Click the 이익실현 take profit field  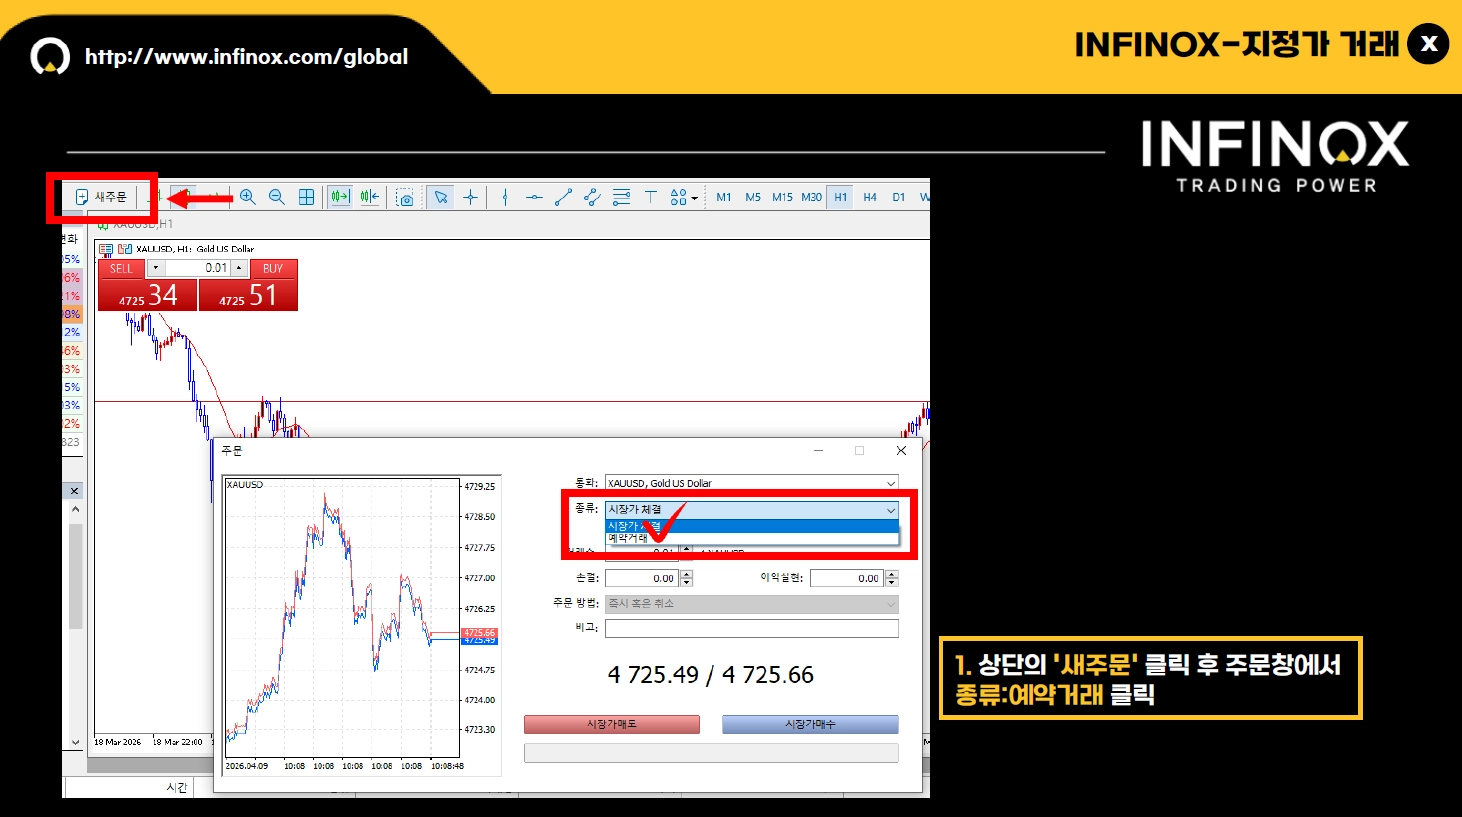tap(847, 578)
